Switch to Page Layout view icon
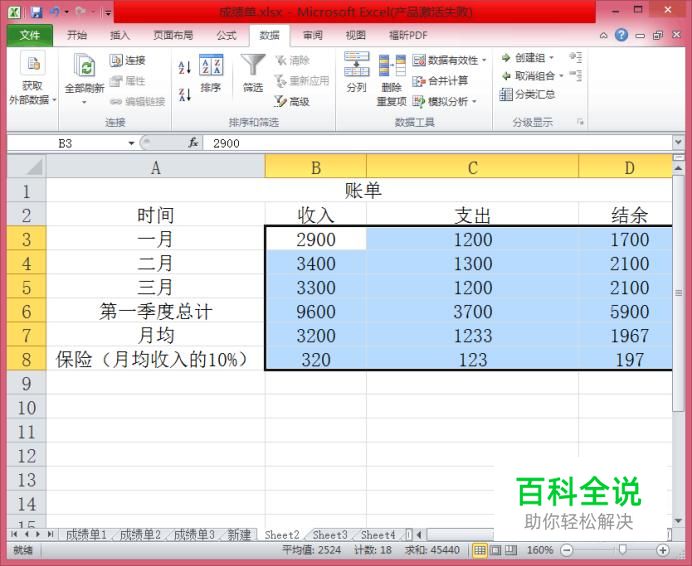The height and width of the screenshot is (566, 692). pyautogui.click(x=496, y=550)
